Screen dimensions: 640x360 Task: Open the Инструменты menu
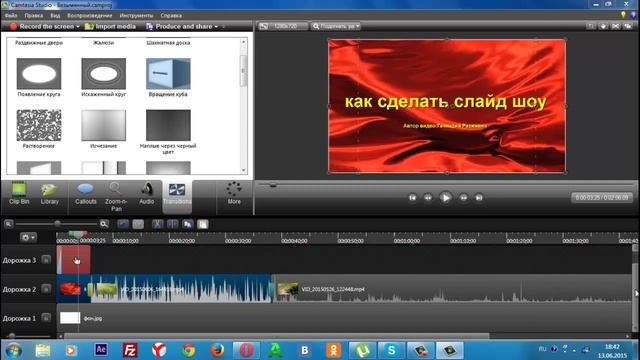(x=136, y=16)
